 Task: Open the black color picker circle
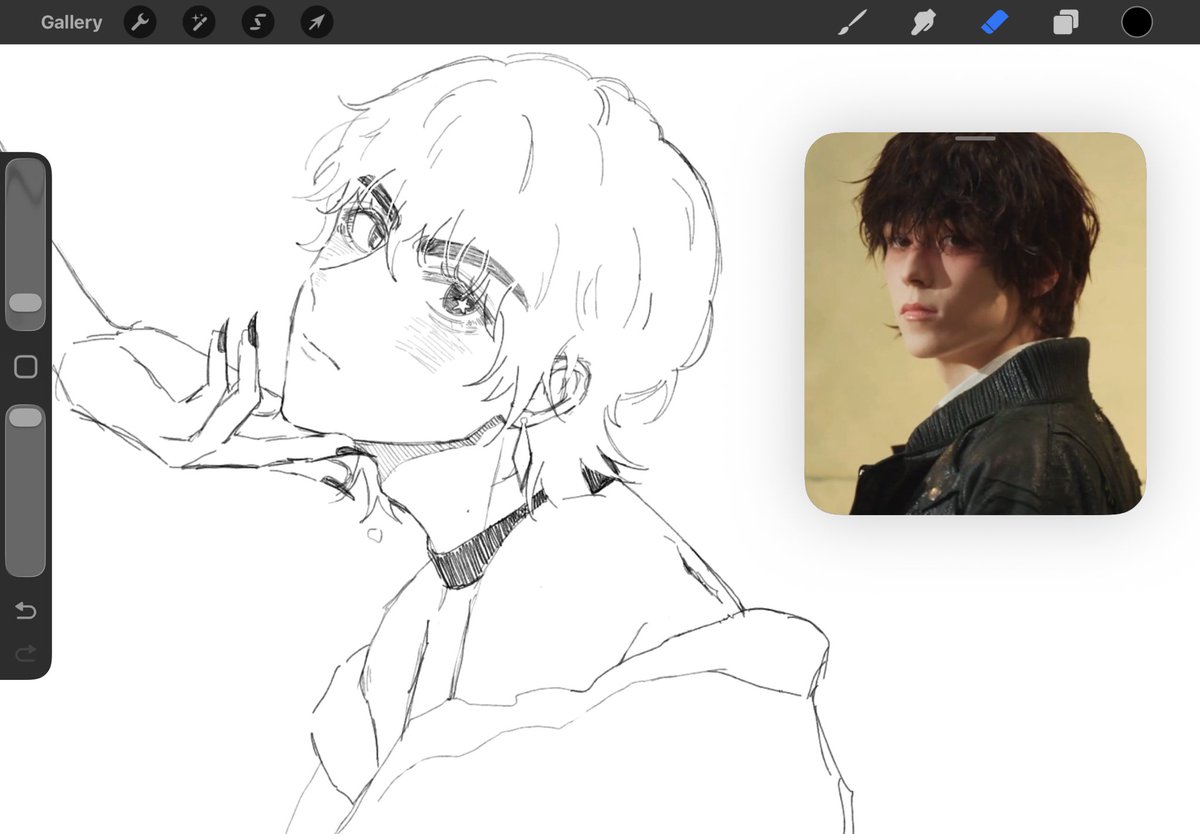[x=1137, y=22]
